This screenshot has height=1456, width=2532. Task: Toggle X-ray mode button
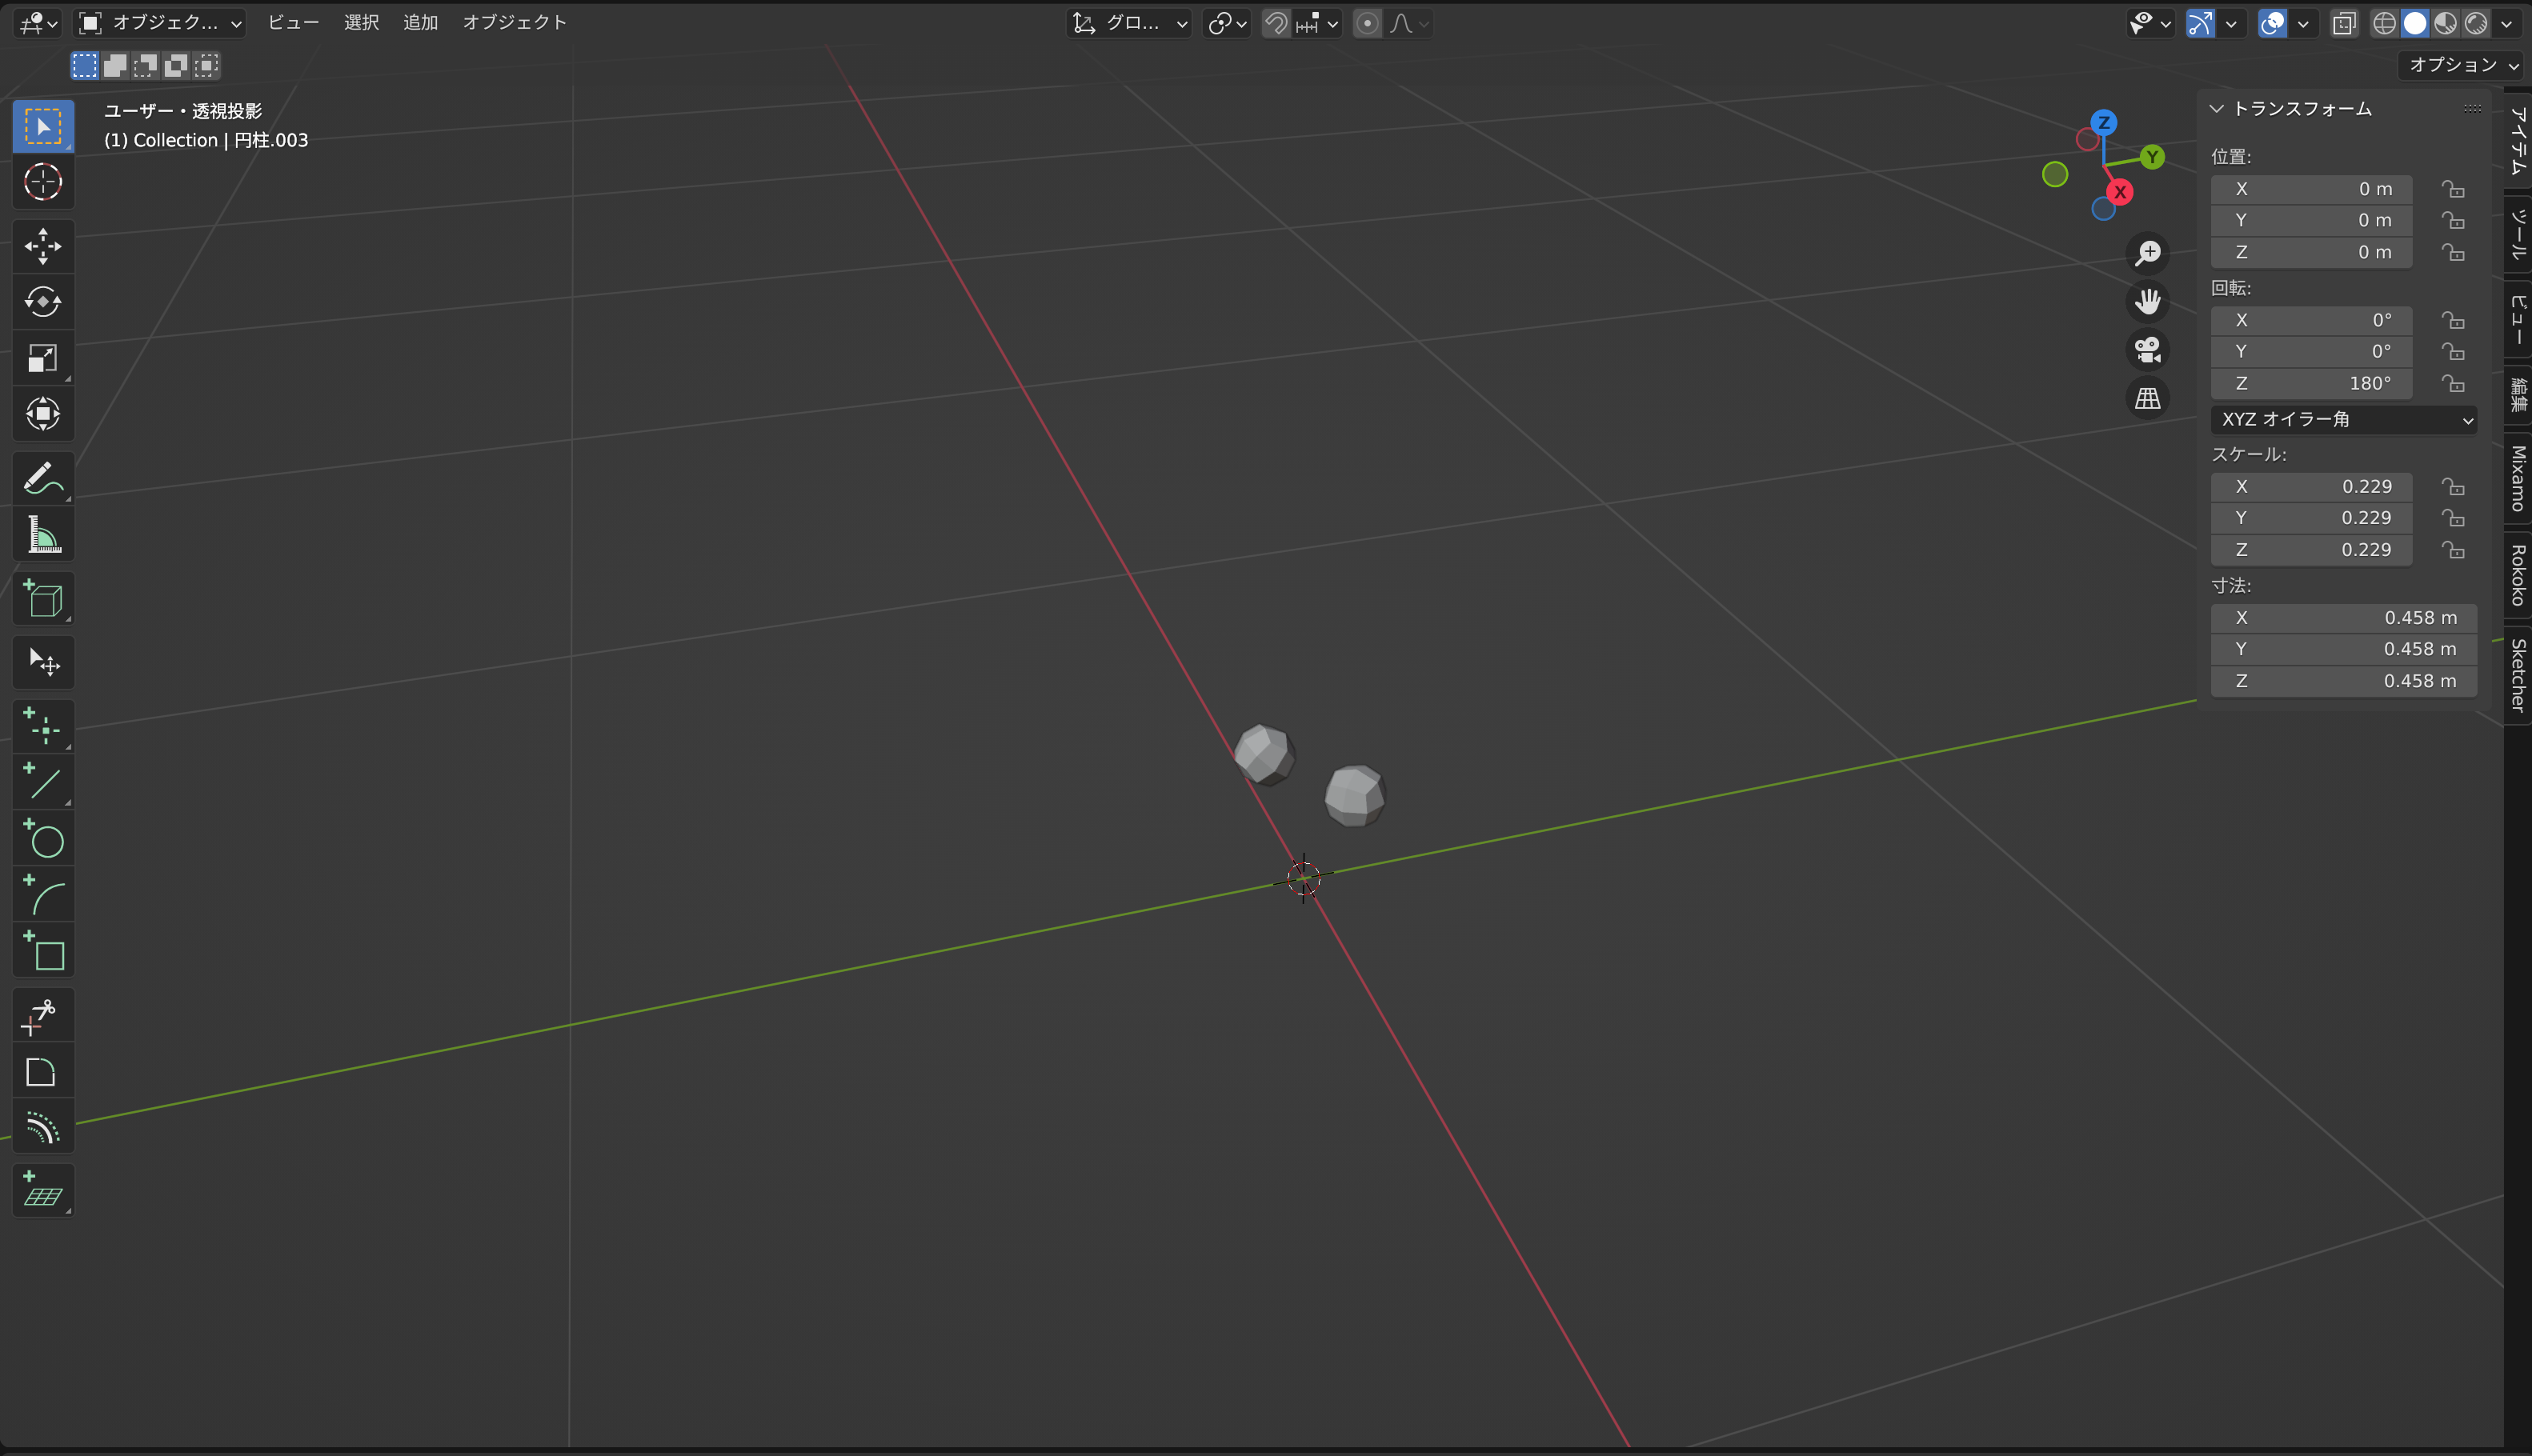[2344, 23]
